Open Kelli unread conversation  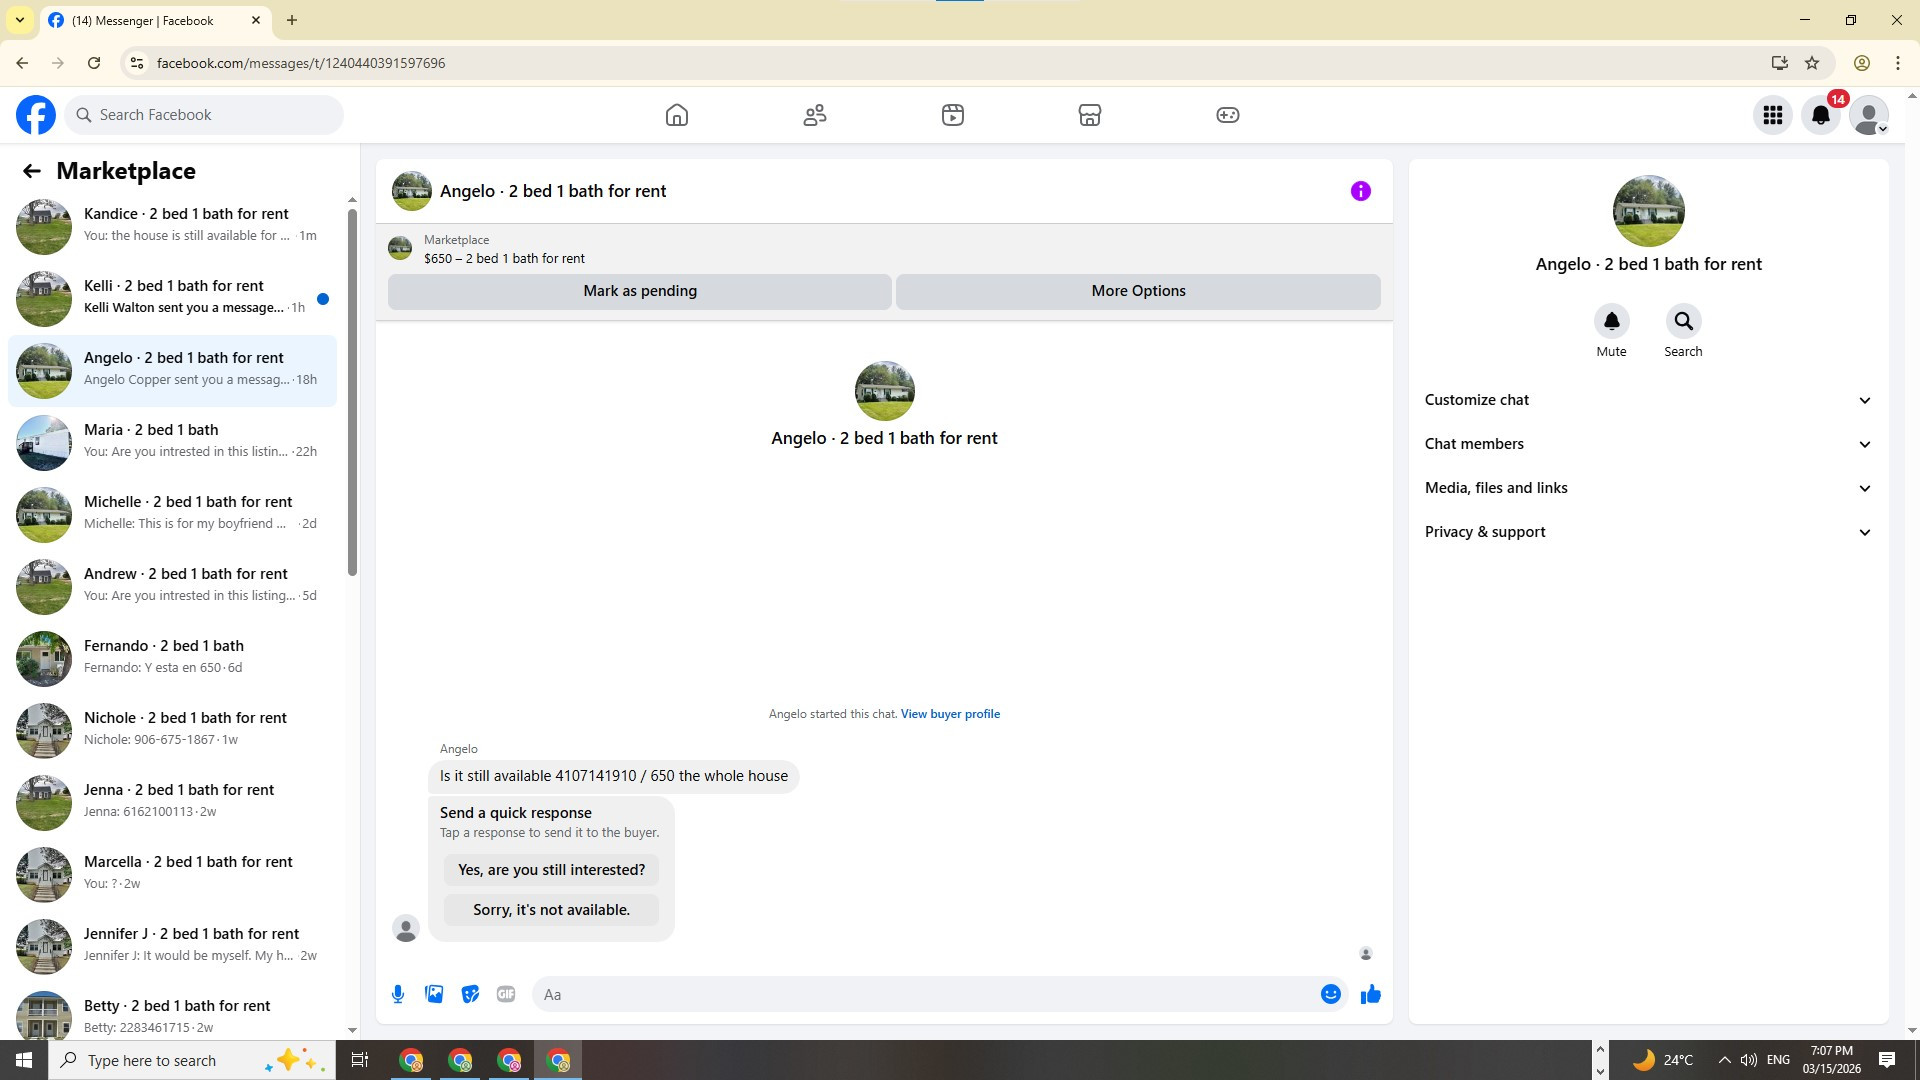tap(172, 298)
